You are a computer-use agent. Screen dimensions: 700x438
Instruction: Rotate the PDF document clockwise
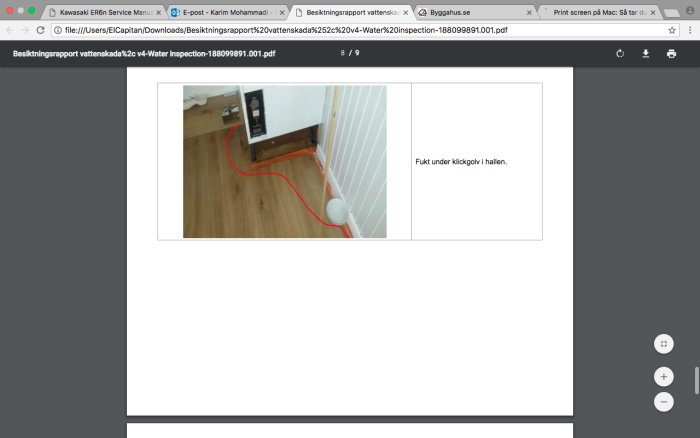620,54
